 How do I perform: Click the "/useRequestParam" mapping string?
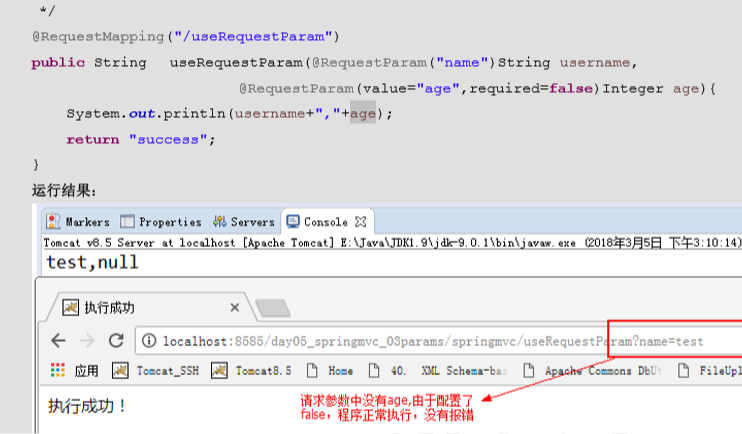(x=256, y=36)
